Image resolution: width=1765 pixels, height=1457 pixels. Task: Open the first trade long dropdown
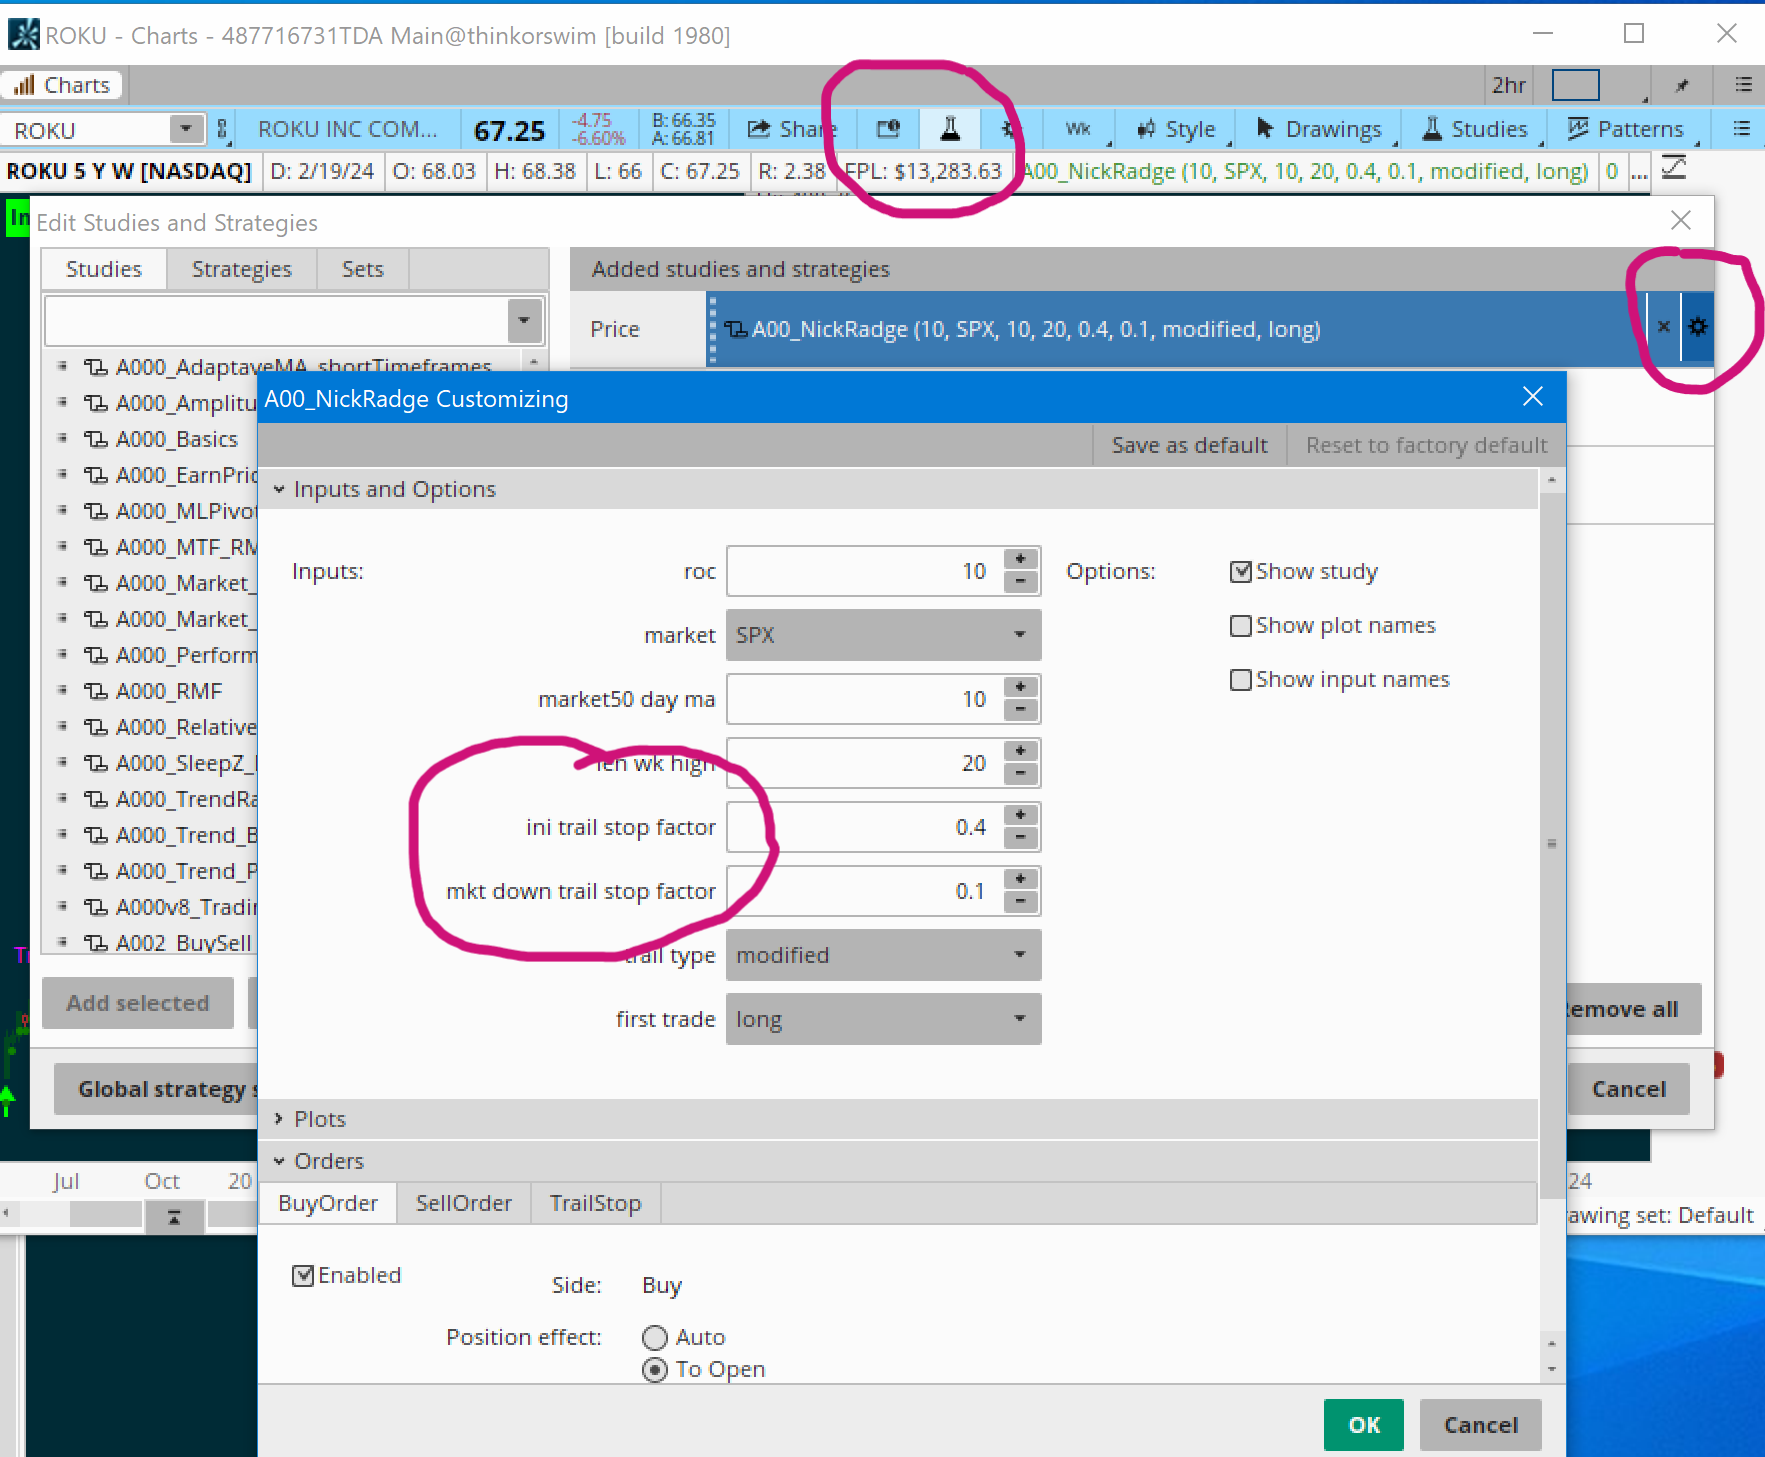click(x=883, y=1019)
